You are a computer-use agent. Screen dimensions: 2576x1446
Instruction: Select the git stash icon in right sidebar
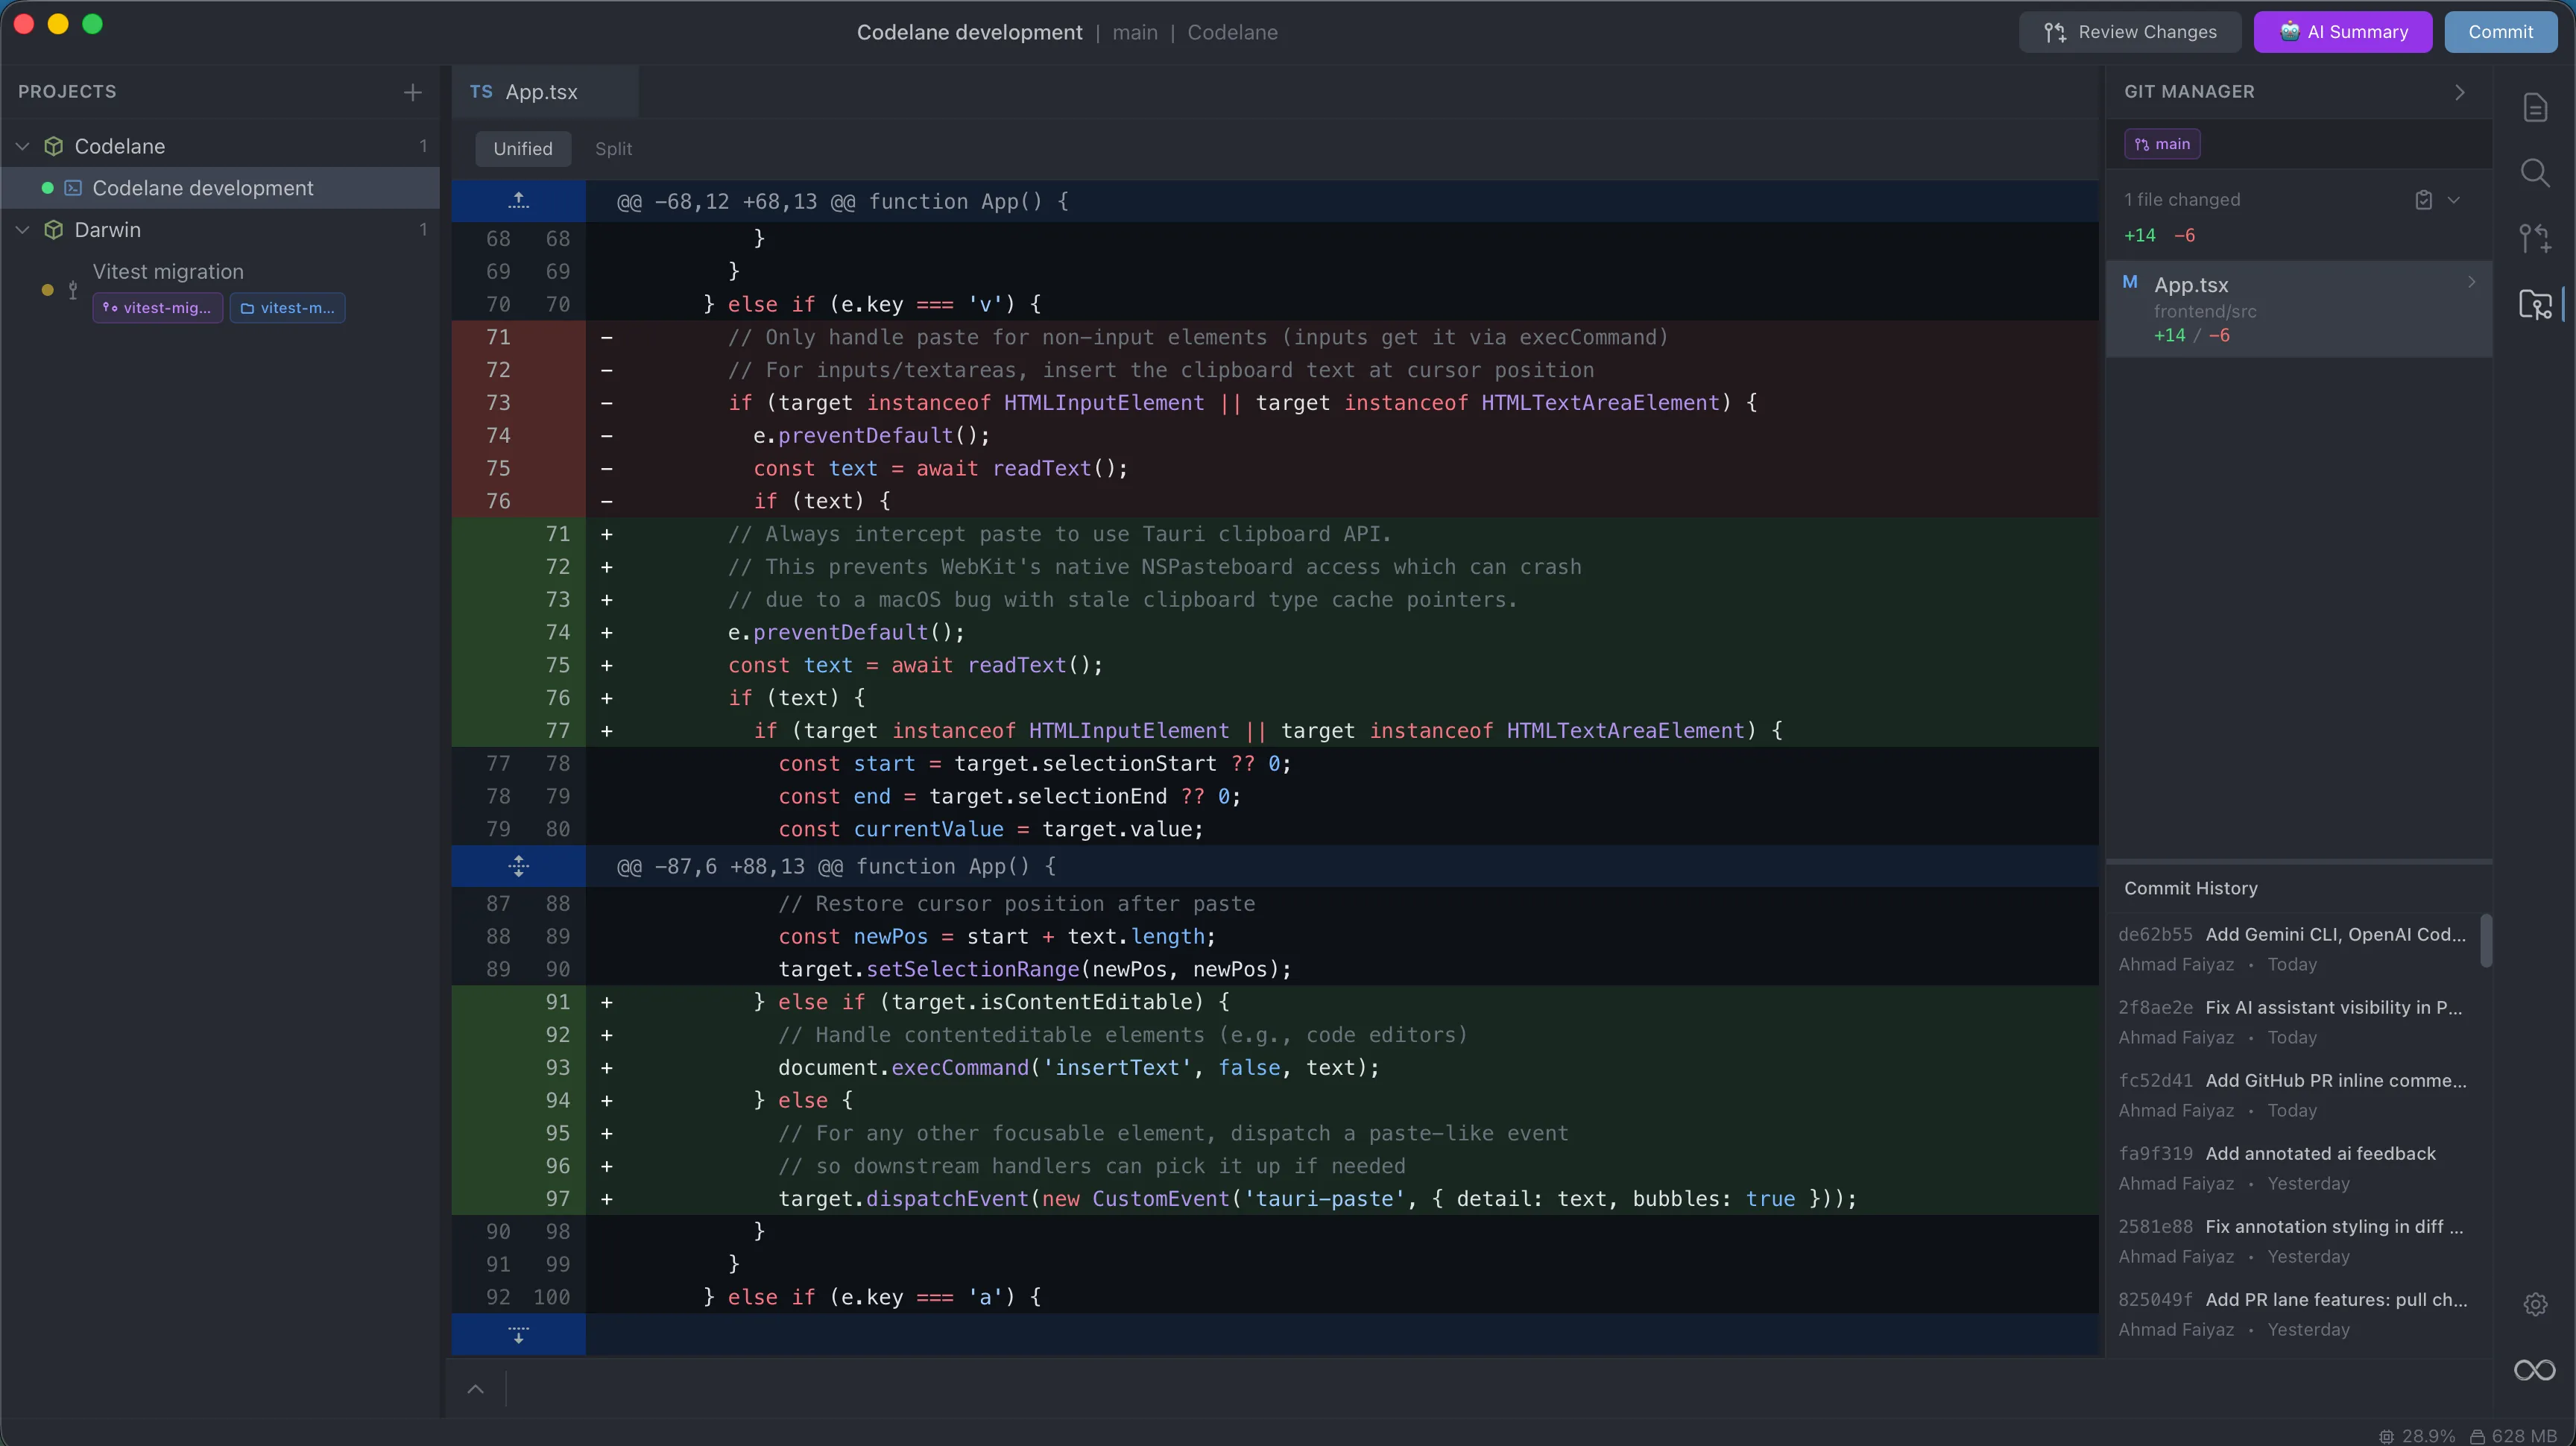[x=2537, y=238]
